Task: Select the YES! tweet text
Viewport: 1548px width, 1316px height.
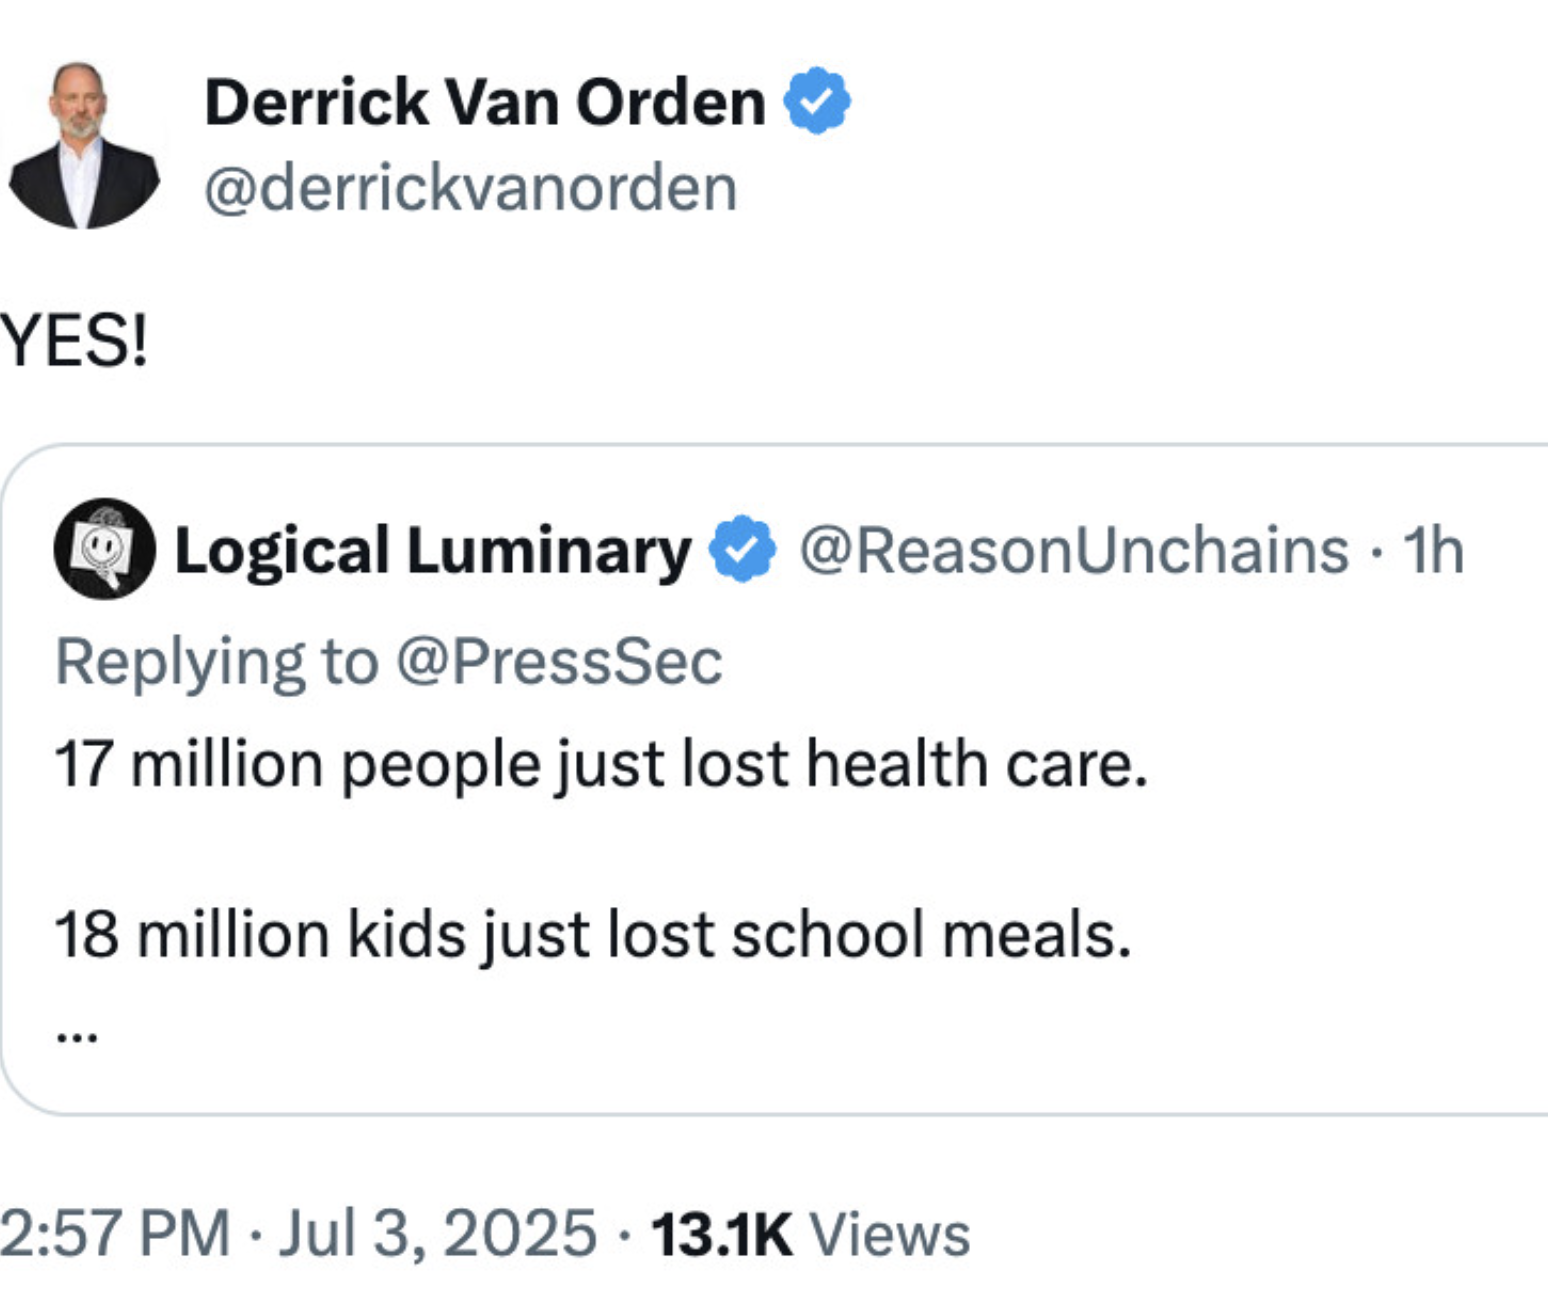Action: click(x=74, y=340)
